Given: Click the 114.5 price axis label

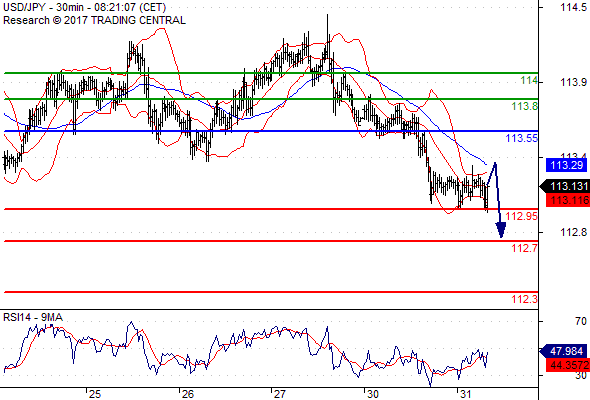Looking at the screenshot, I should 573,7.
